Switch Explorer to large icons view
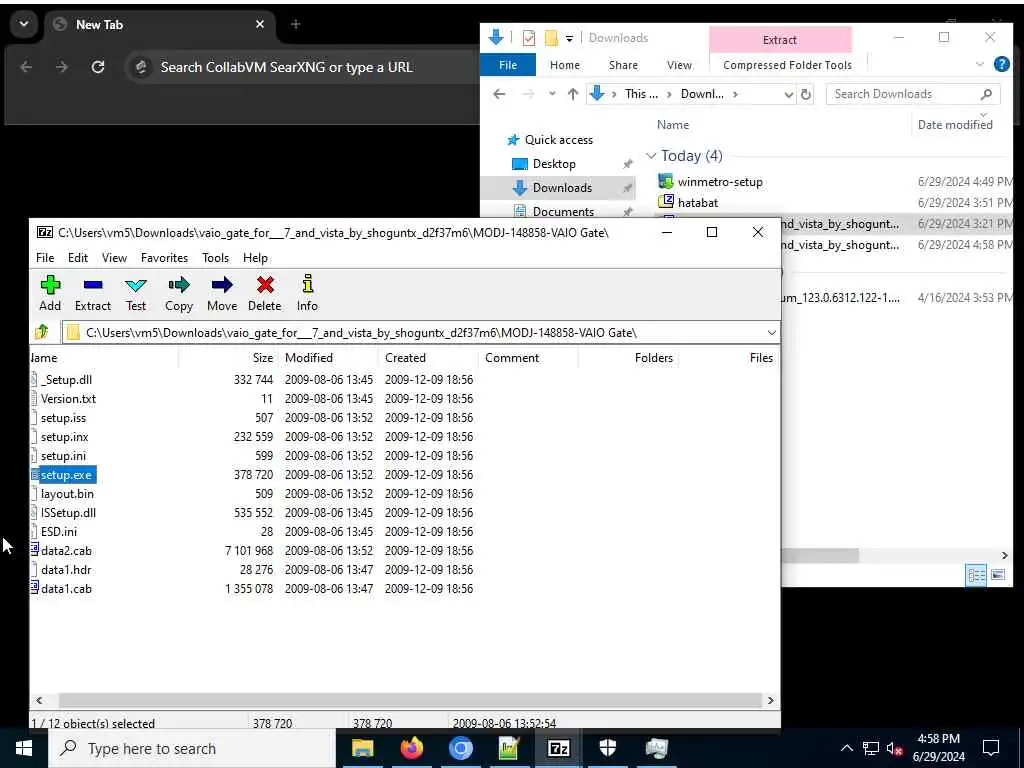The image size is (1024, 768). click(x=998, y=575)
